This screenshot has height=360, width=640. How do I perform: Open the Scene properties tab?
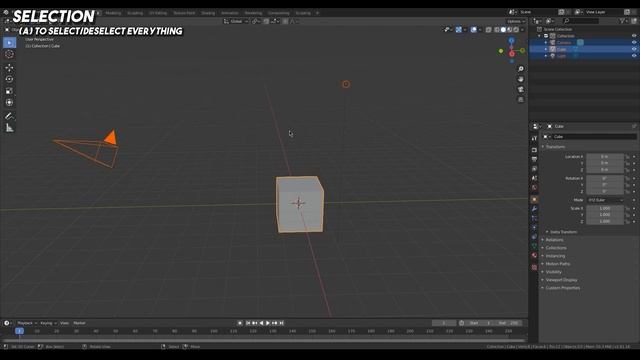(x=534, y=178)
